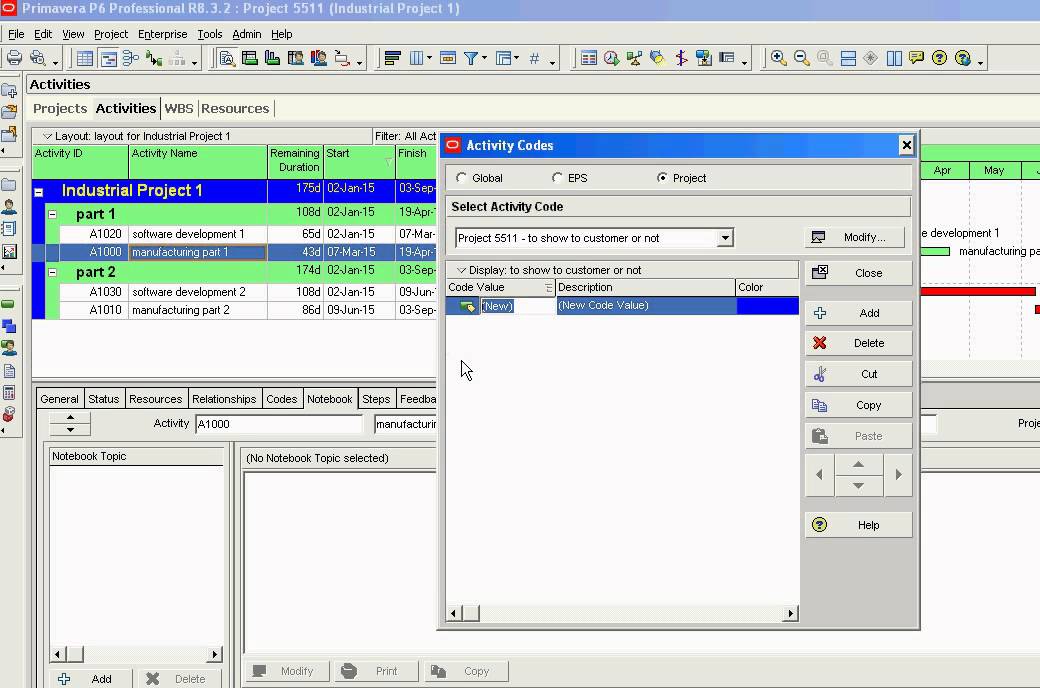Screen dimensions: 1040x688
Task: Select the EPS radio button
Action: [557, 178]
